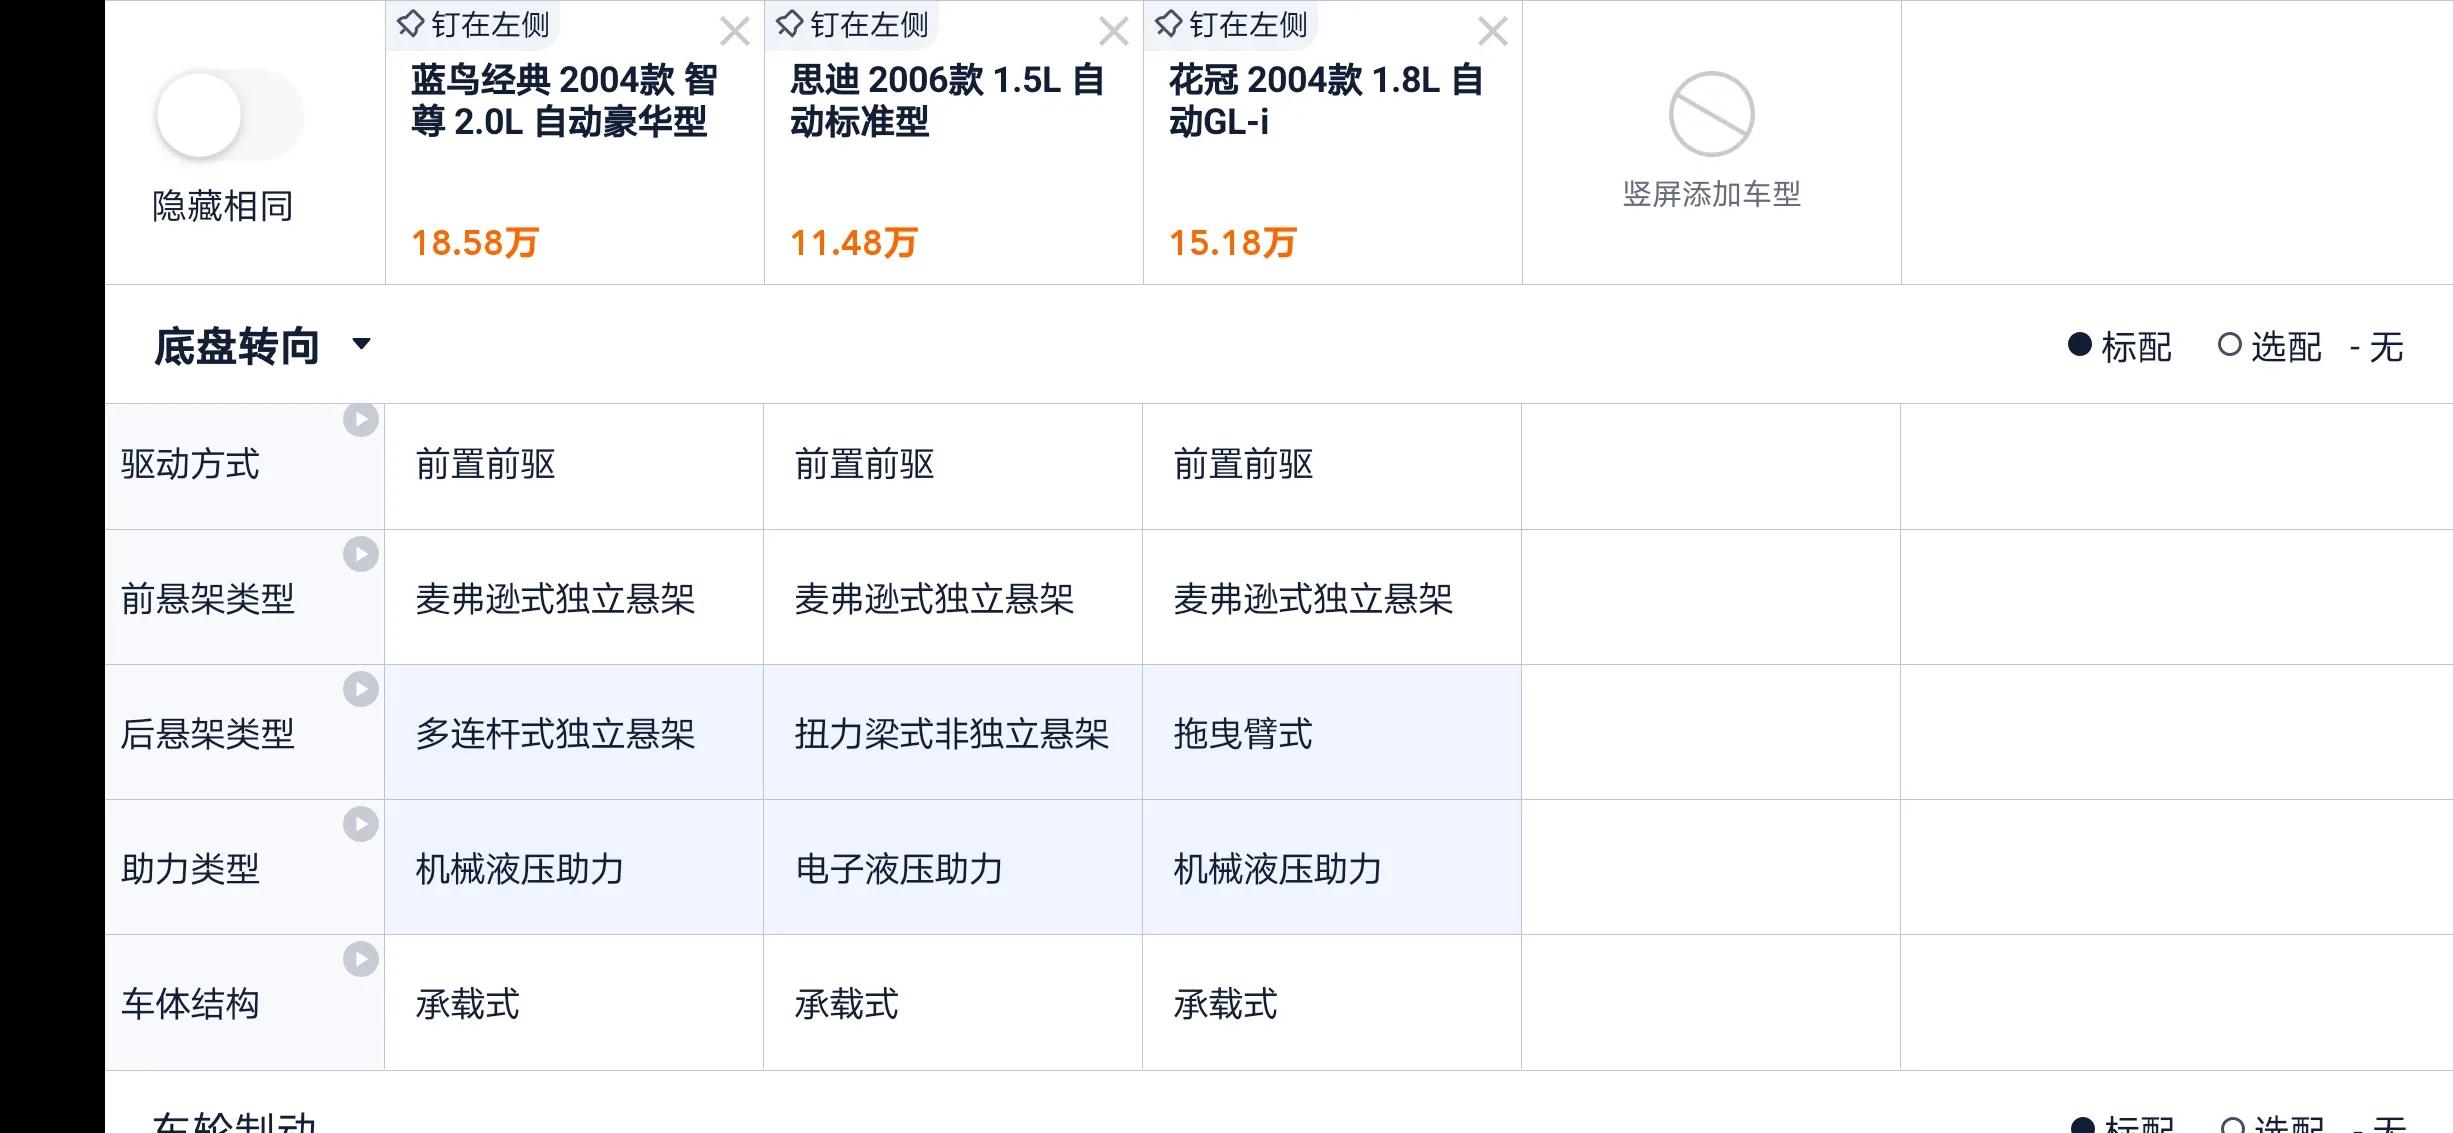The width and height of the screenshot is (2453, 1133).
Task: Pin 花冠 2004款 column to left
Action: (x=1231, y=24)
